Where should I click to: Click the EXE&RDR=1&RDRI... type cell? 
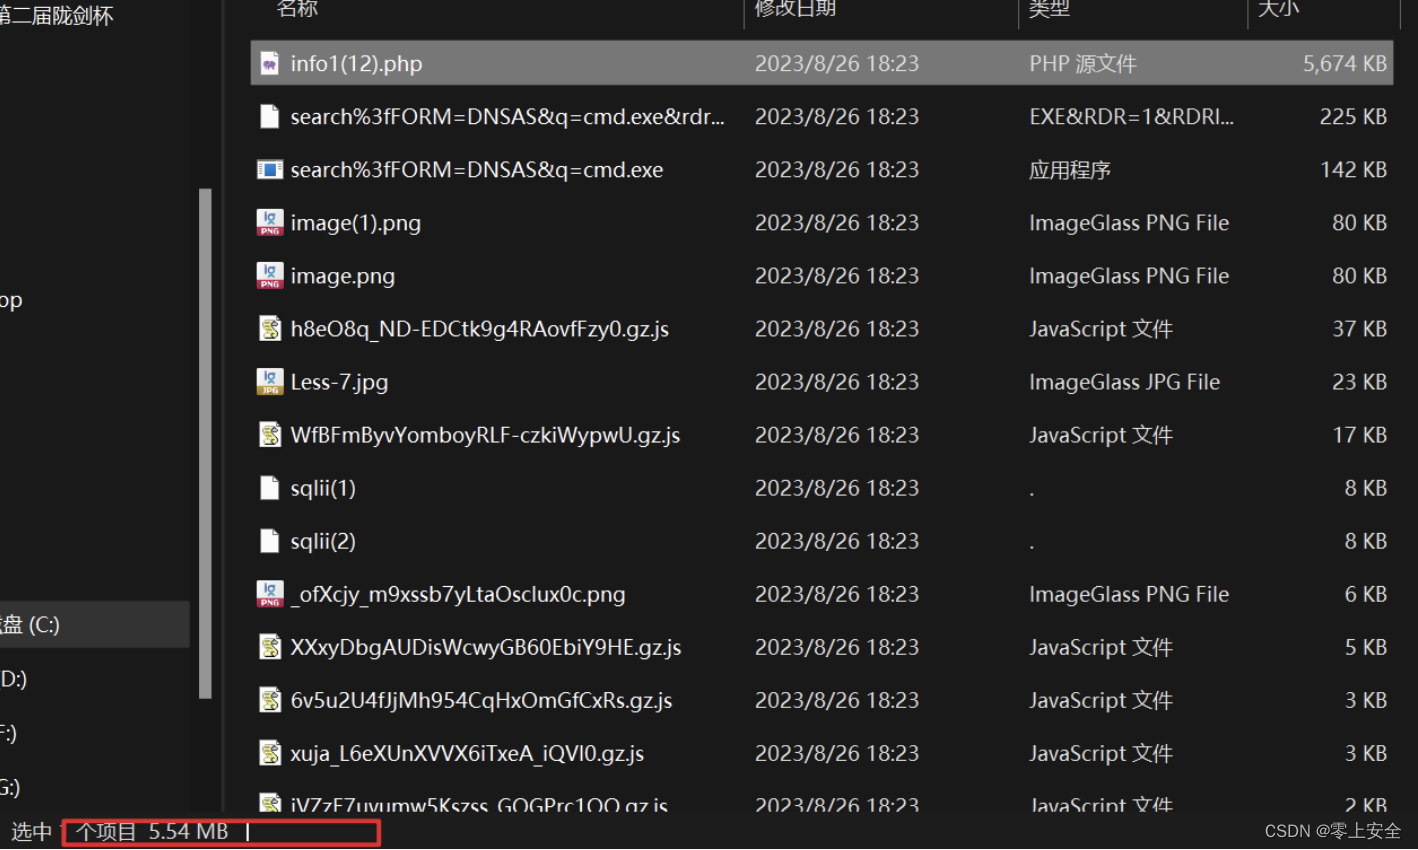point(1132,117)
